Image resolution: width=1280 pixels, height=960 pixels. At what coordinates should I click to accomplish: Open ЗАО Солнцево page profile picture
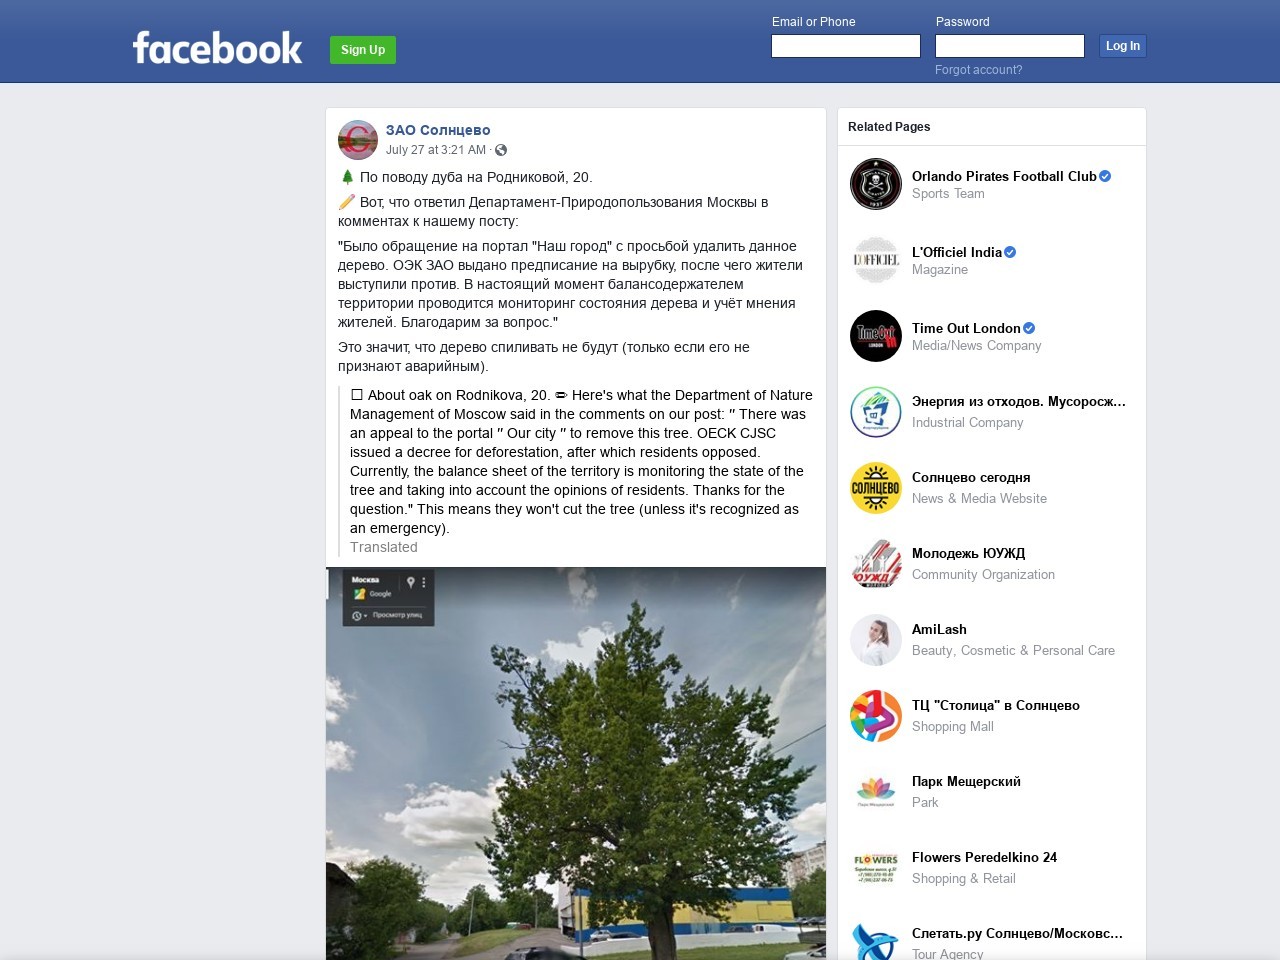tap(357, 140)
